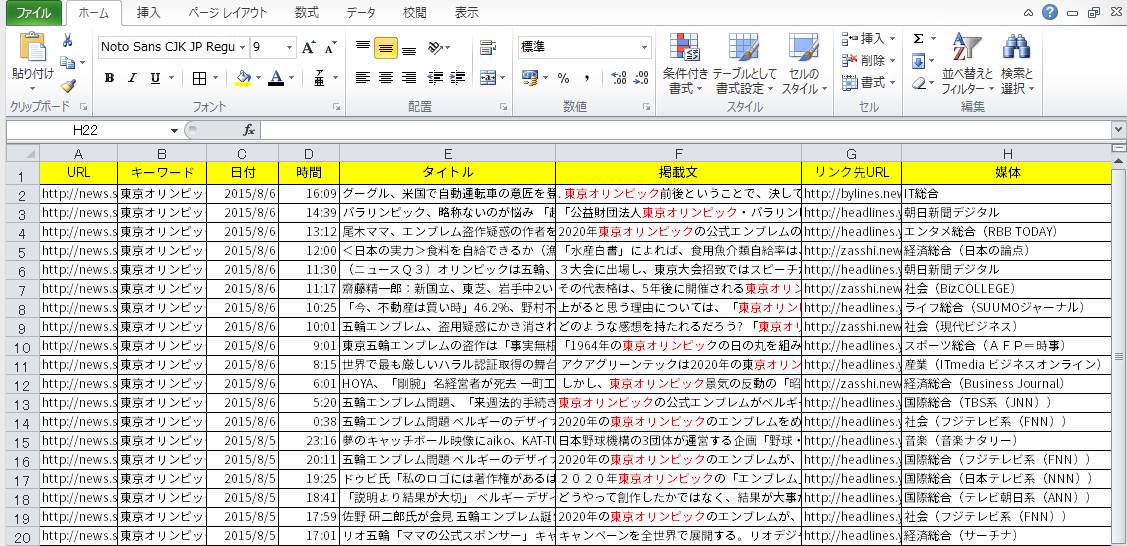This screenshot has height=546, width=1127.
Task: Increase font size with large A icon
Action: pos(308,47)
